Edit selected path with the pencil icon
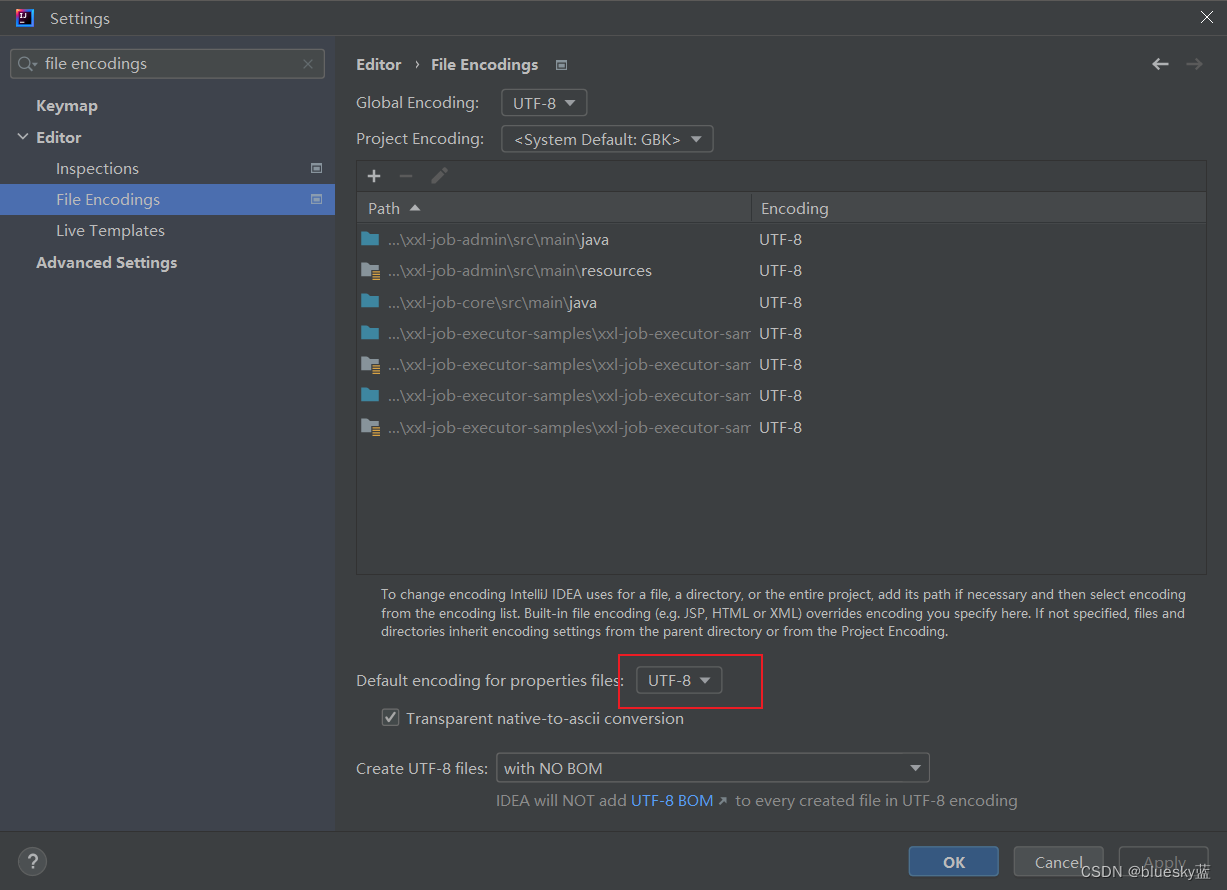This screenshot has height=890, width=1227. [439, 176]
